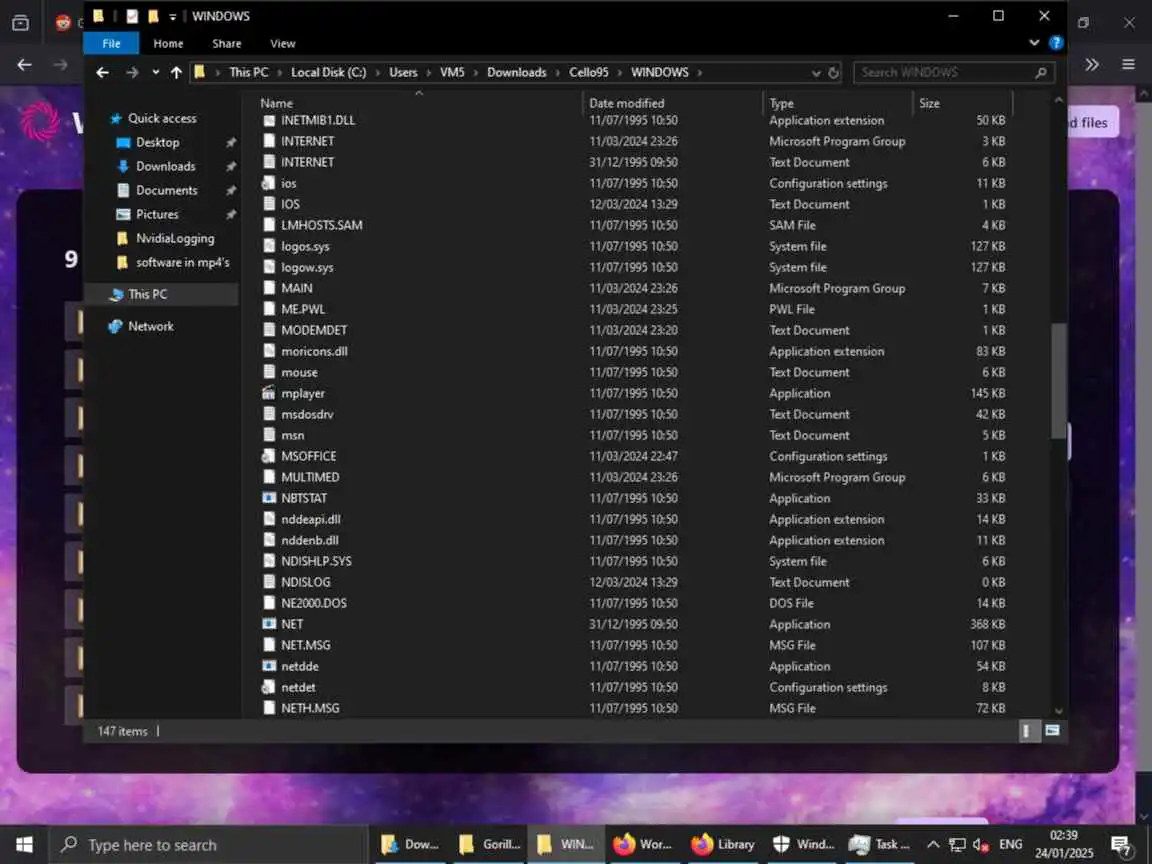Select the NE2000.DOS file
This screenshot has width=1152, height=864.
[x=314, y=603]
